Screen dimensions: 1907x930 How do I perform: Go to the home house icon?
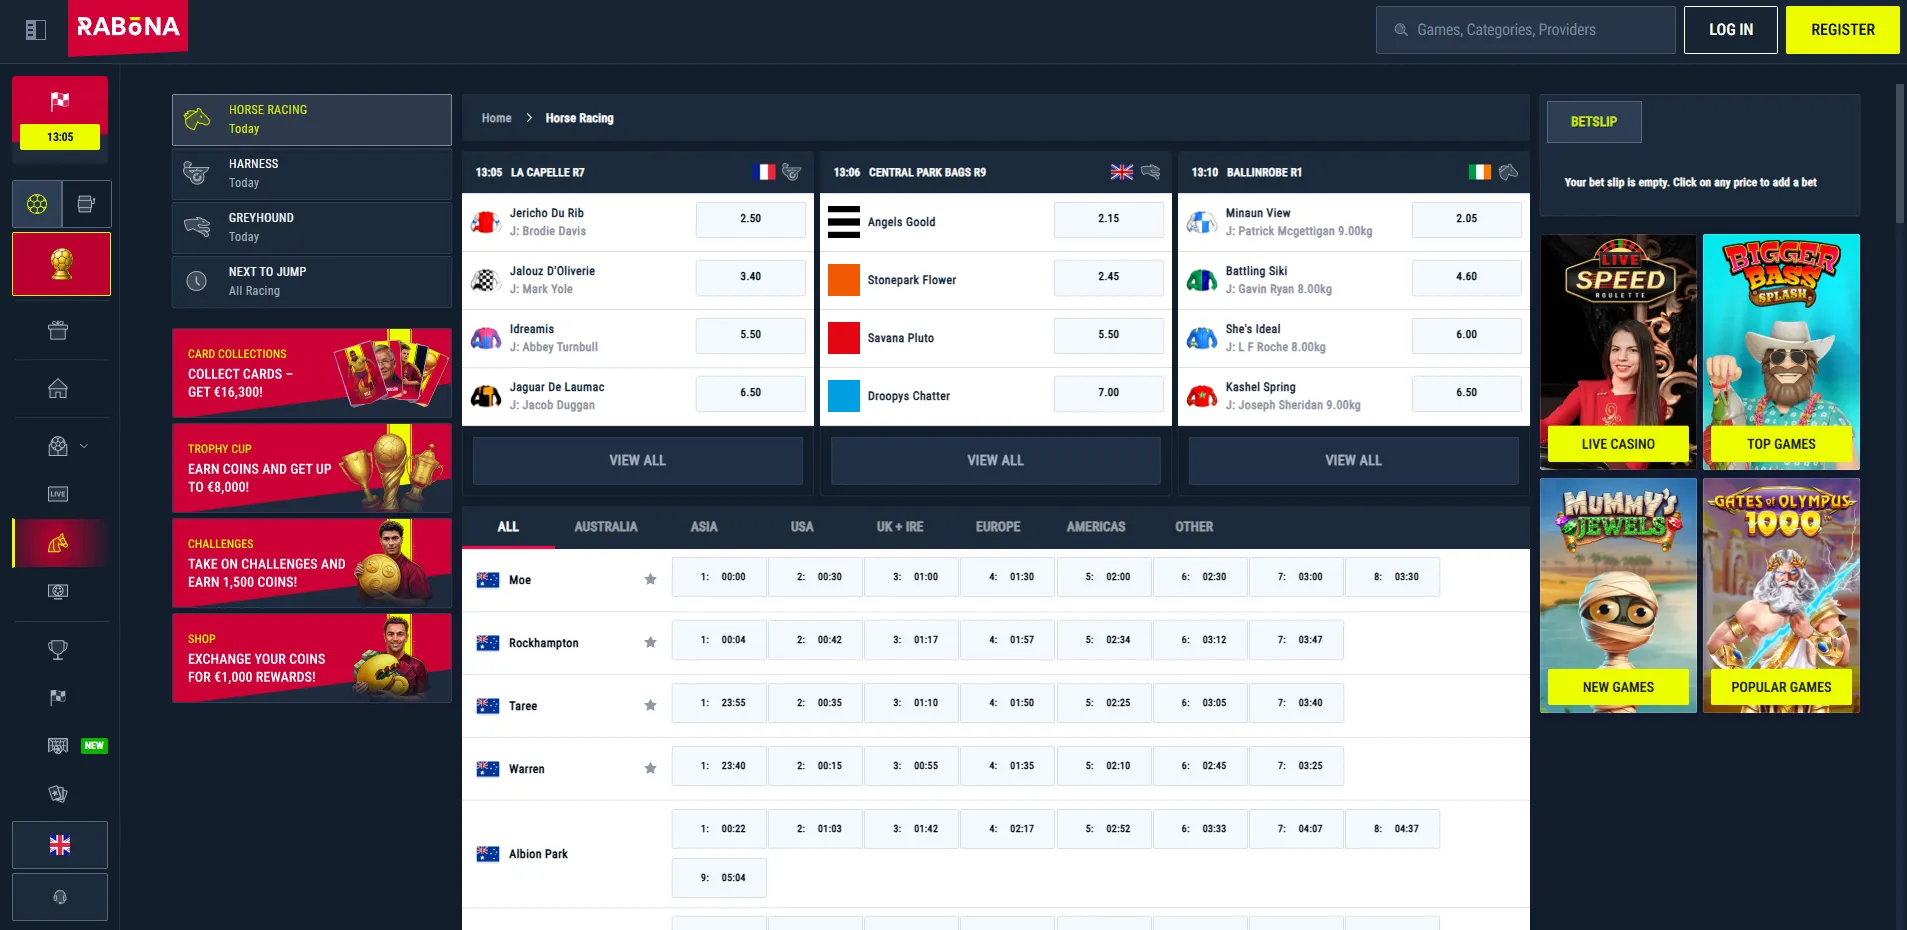click(58, 388)
